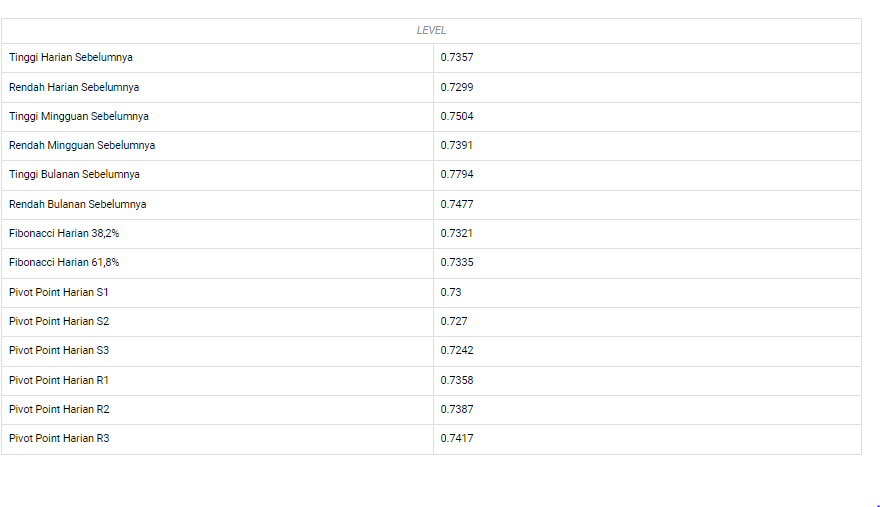This screenshot has width=880, height=507.
Task: Select the Pivot Point Harian S2 label
Action: point(59,321)
